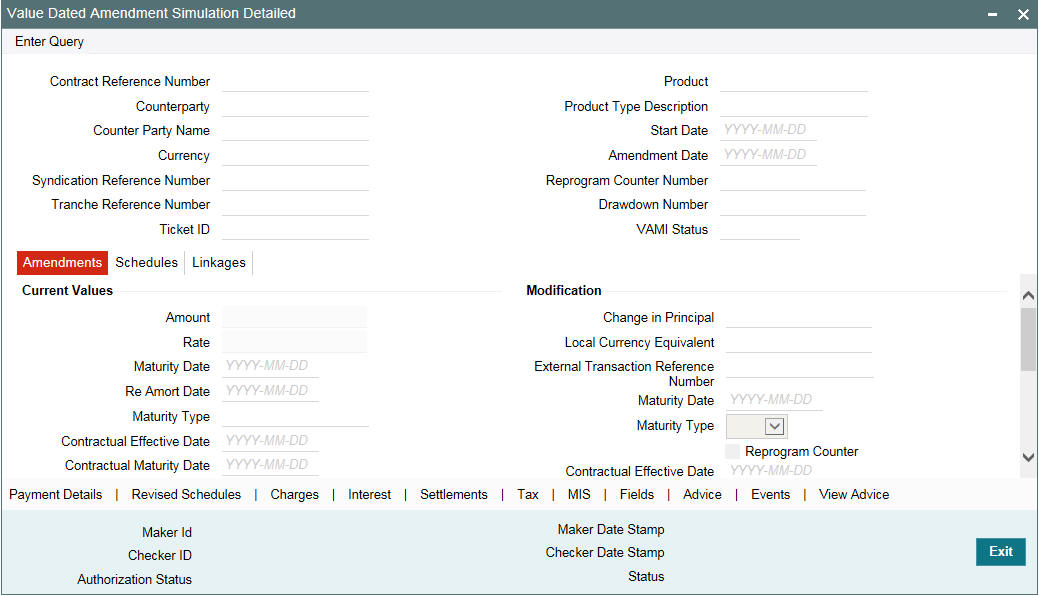Switch to the Schedules tab

146,263
